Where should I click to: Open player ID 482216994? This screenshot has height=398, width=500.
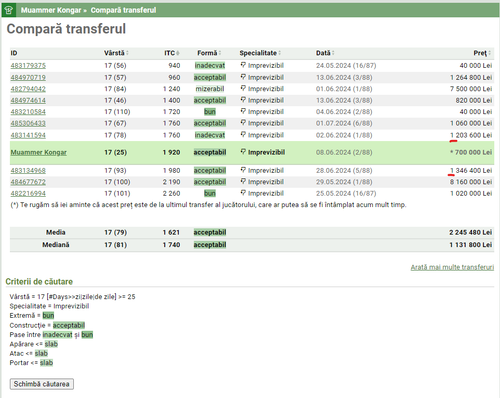[28, 193]
